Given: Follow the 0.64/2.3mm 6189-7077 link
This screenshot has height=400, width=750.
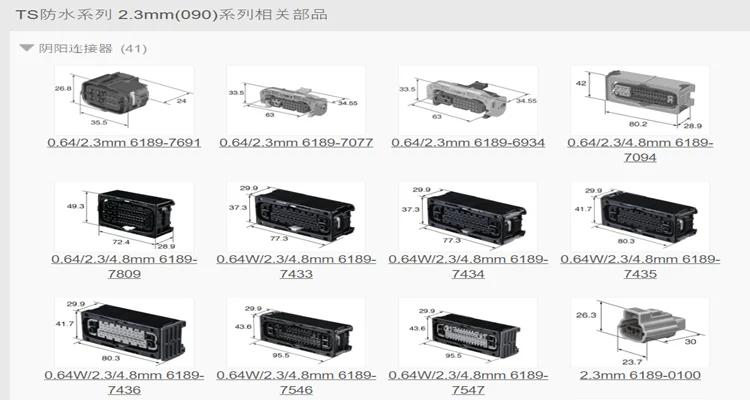Looking at the screenshot, I should pos(296,143).
